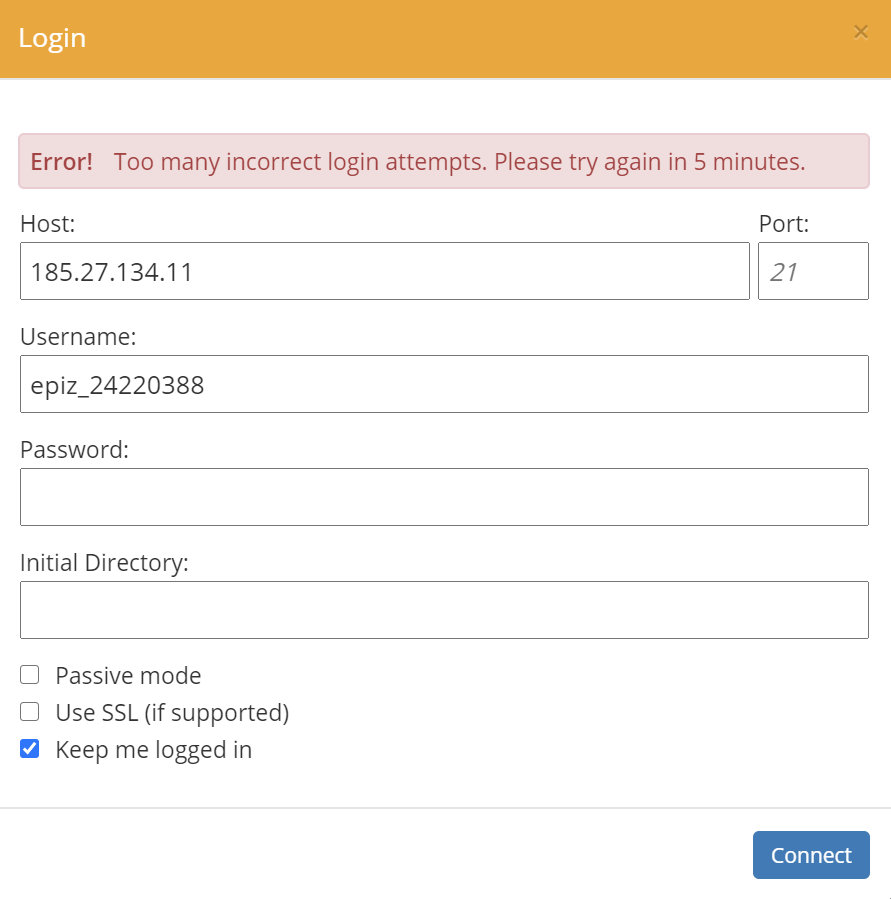This screenshot has height=899, width=891.
Task: Tick the Use SSL checkbox
Action: 30,712
